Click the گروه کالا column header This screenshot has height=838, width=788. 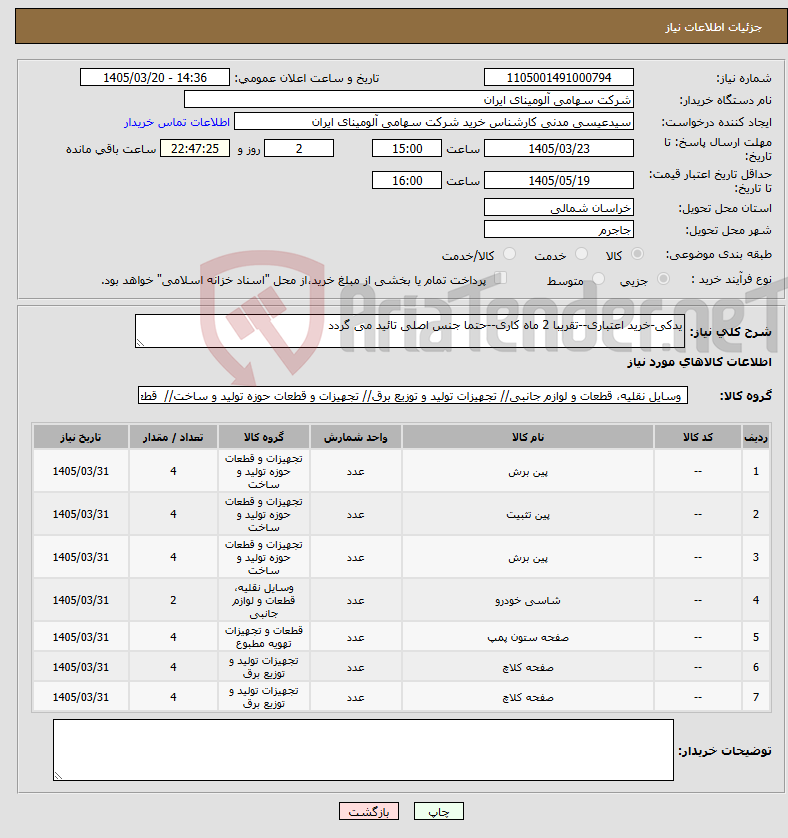pos(264,437)
